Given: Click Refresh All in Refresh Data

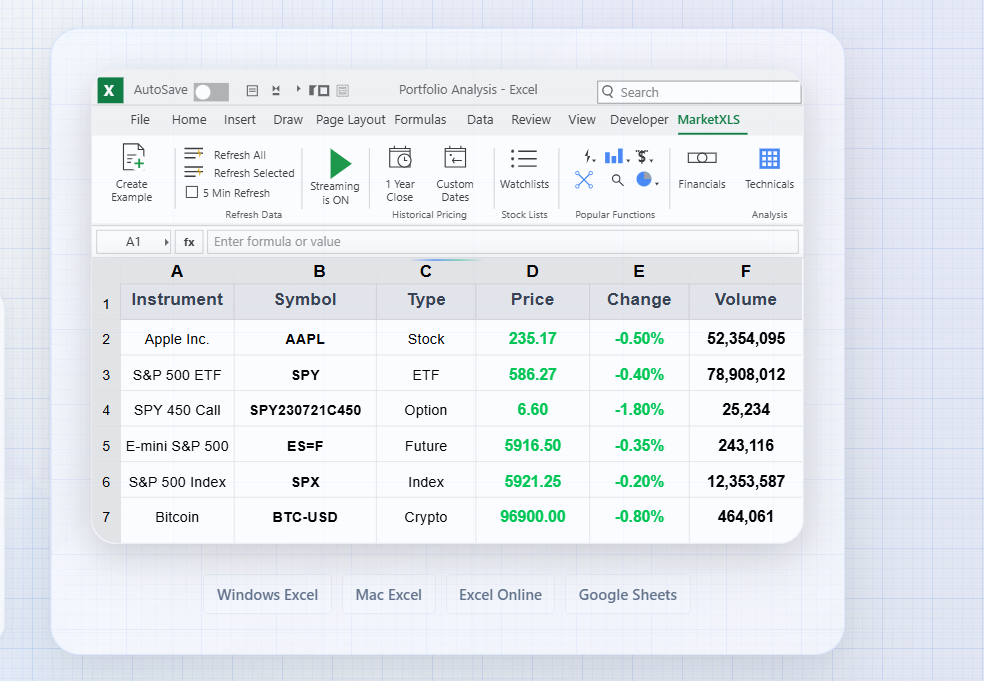Looking at the screenshot, I should (239, 155).
